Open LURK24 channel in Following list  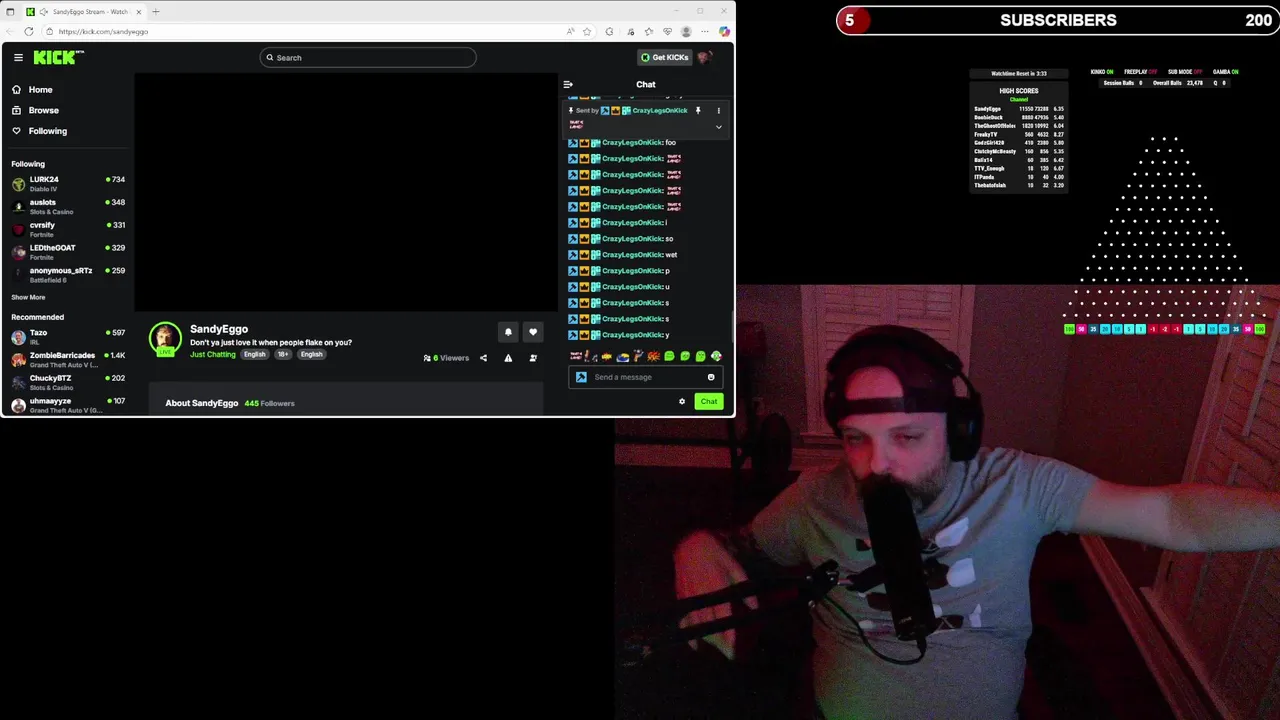68,184
